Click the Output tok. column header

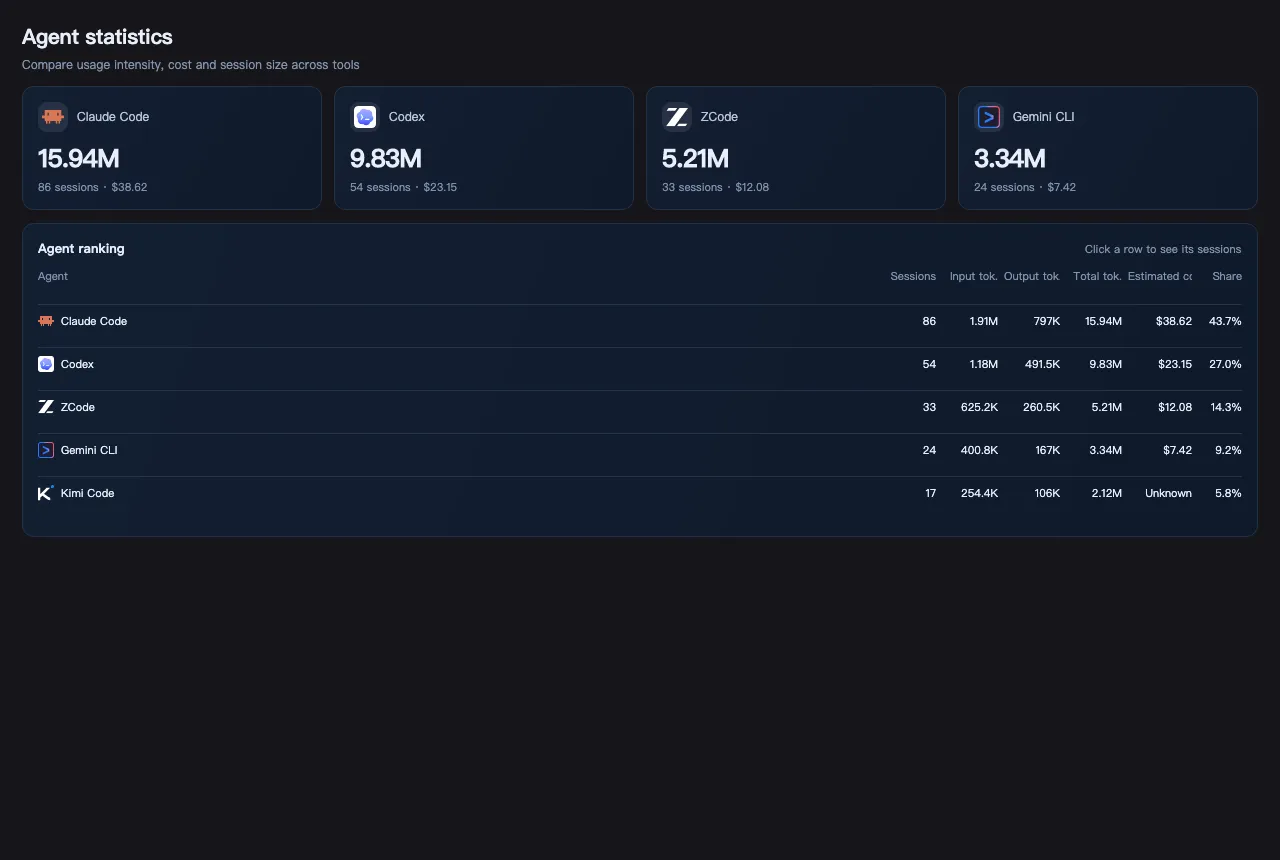click(x=1032, y=276)
